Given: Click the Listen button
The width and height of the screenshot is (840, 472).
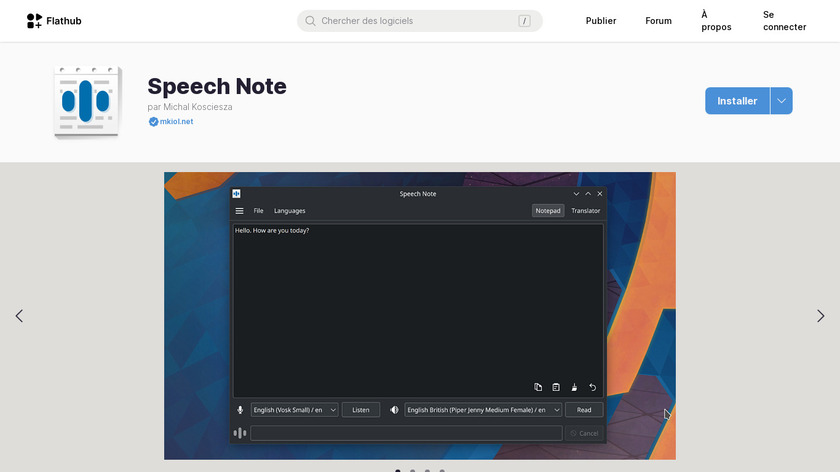Looking at the screenshot, I should pos(361,410).
